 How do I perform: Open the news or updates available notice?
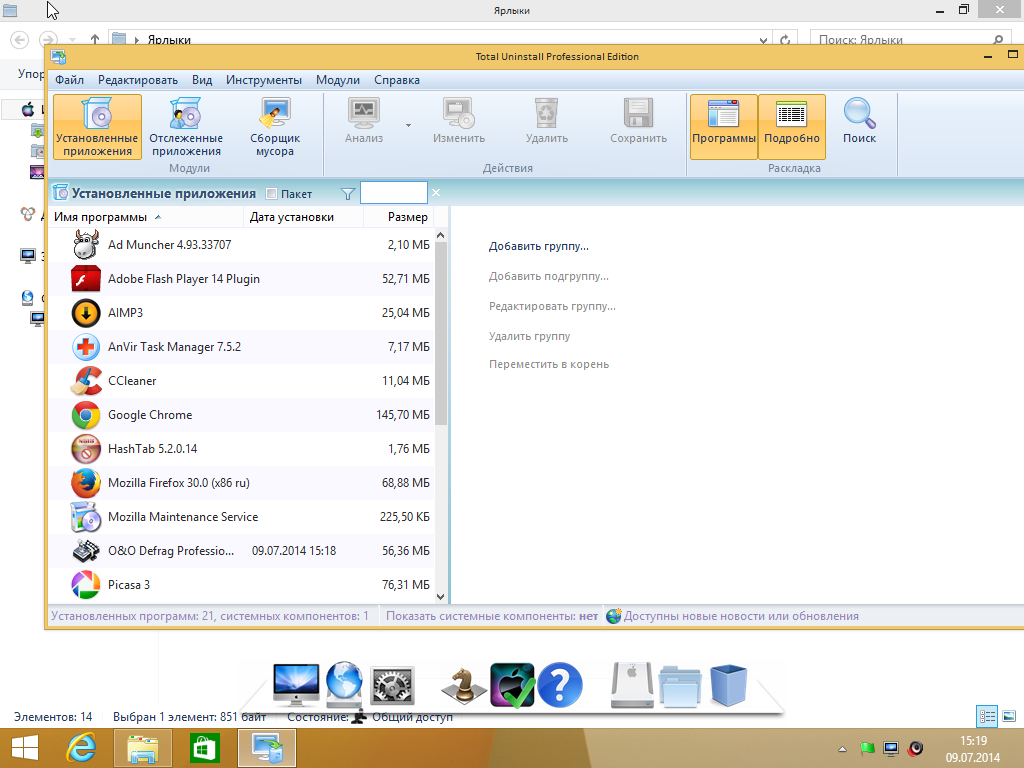pos(733,616)
